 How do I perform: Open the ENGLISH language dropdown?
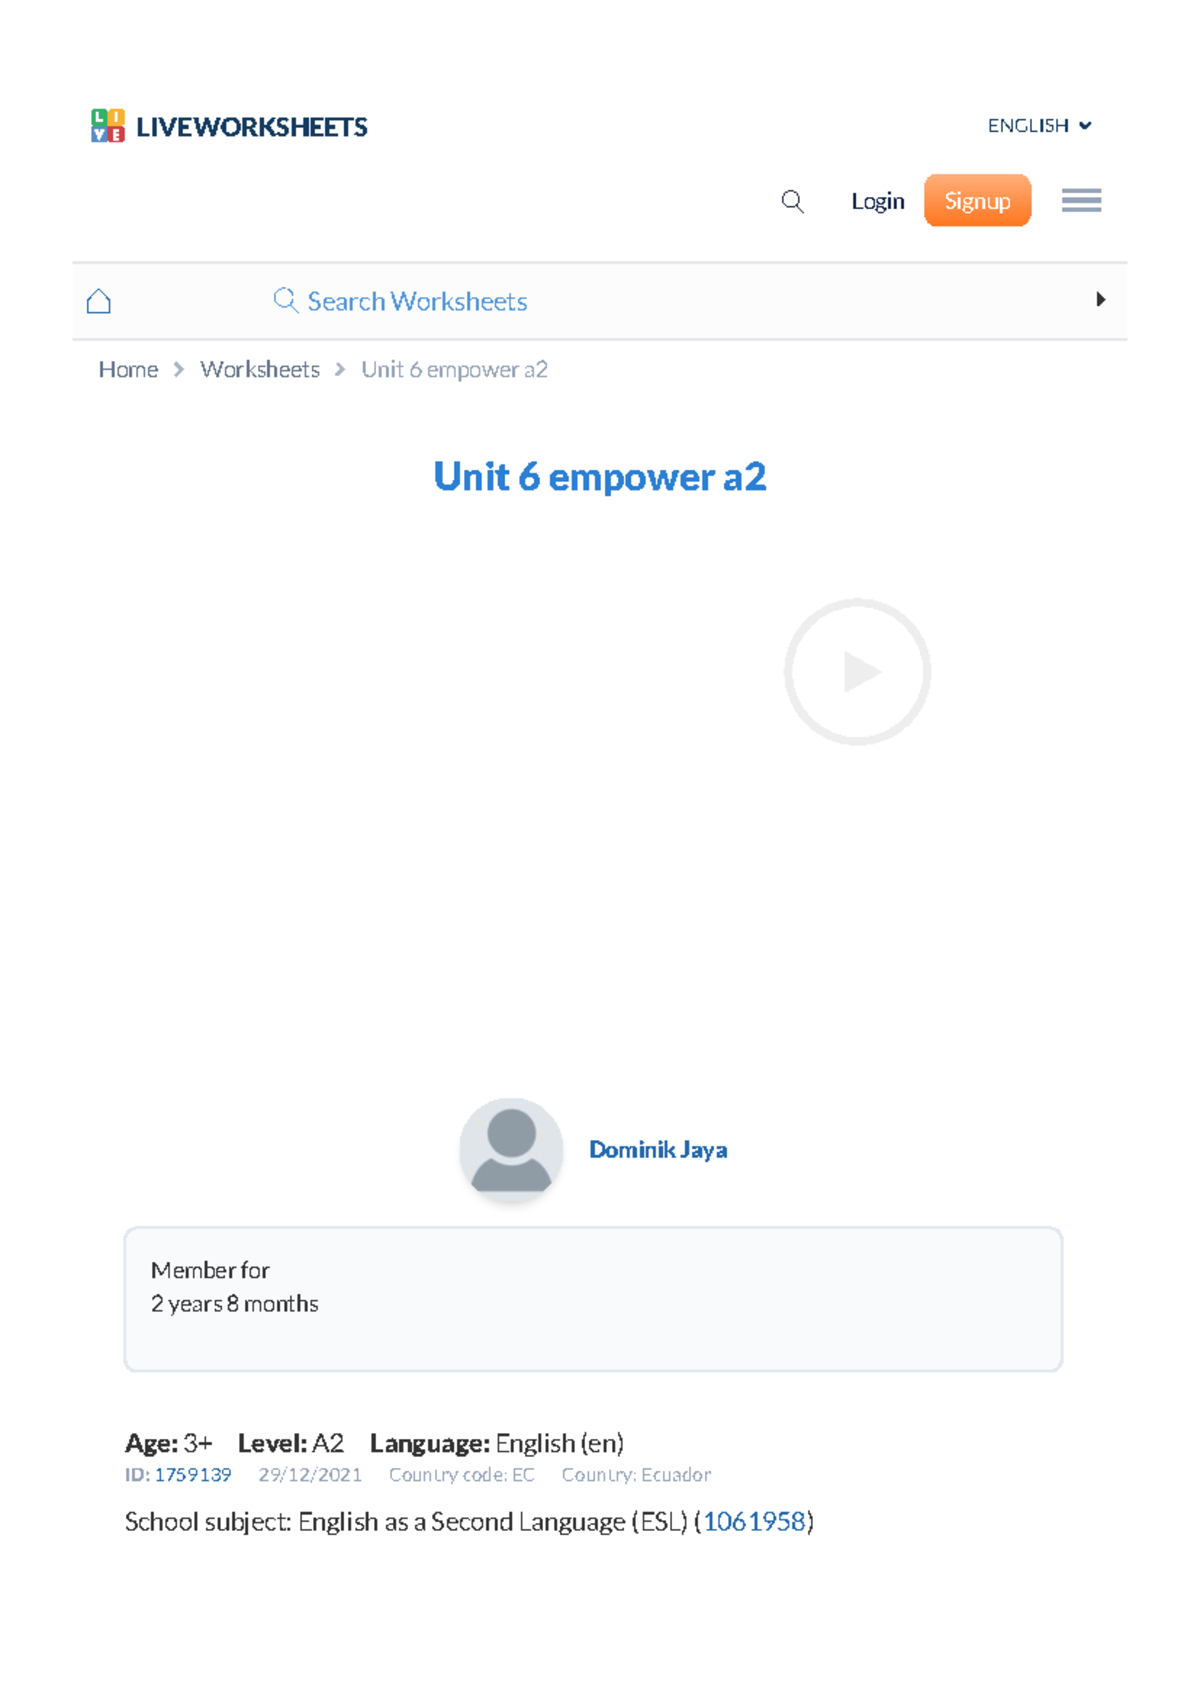click(x=1038, y=126)
